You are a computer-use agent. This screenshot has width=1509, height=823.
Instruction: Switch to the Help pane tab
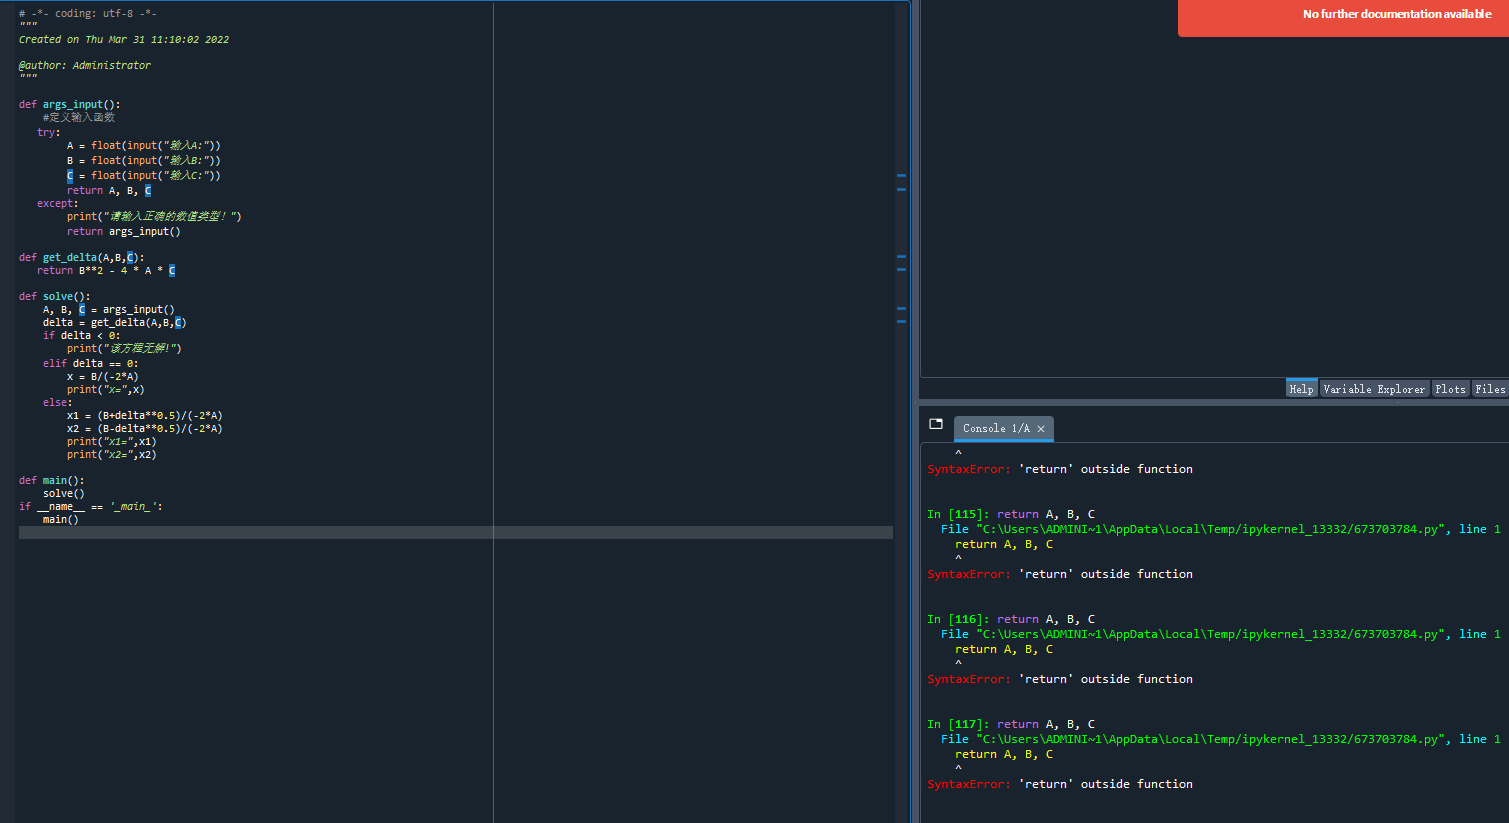(x=1301, y=389)
